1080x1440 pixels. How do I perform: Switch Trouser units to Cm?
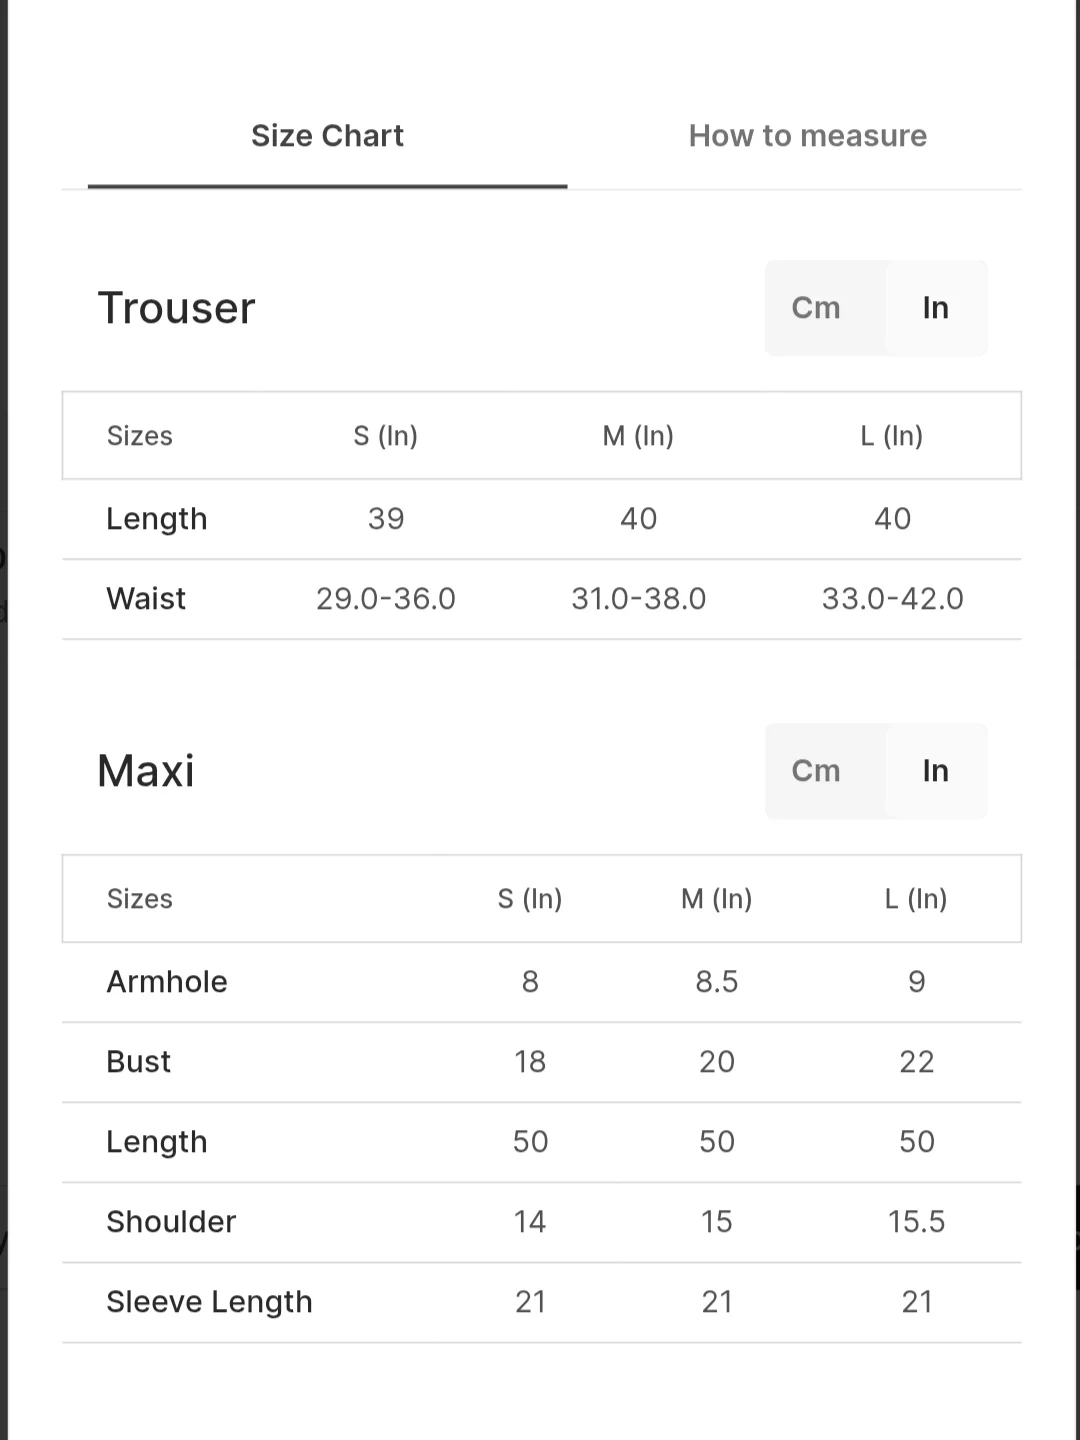[x=816, y=308]
